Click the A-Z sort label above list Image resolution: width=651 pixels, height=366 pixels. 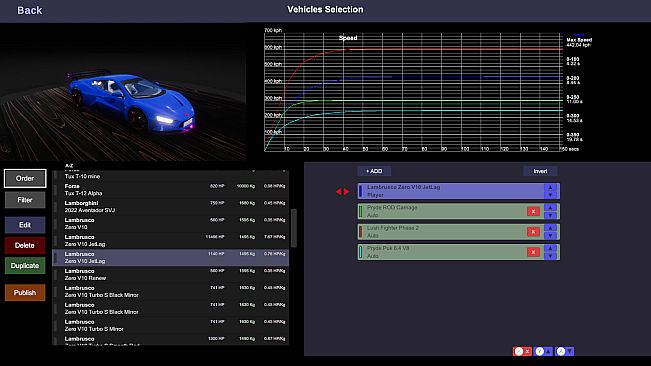coord(69,166)
